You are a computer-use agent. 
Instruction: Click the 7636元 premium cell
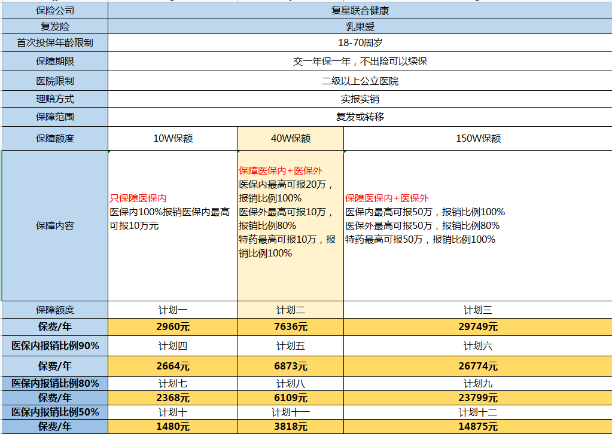pos(290,327)
